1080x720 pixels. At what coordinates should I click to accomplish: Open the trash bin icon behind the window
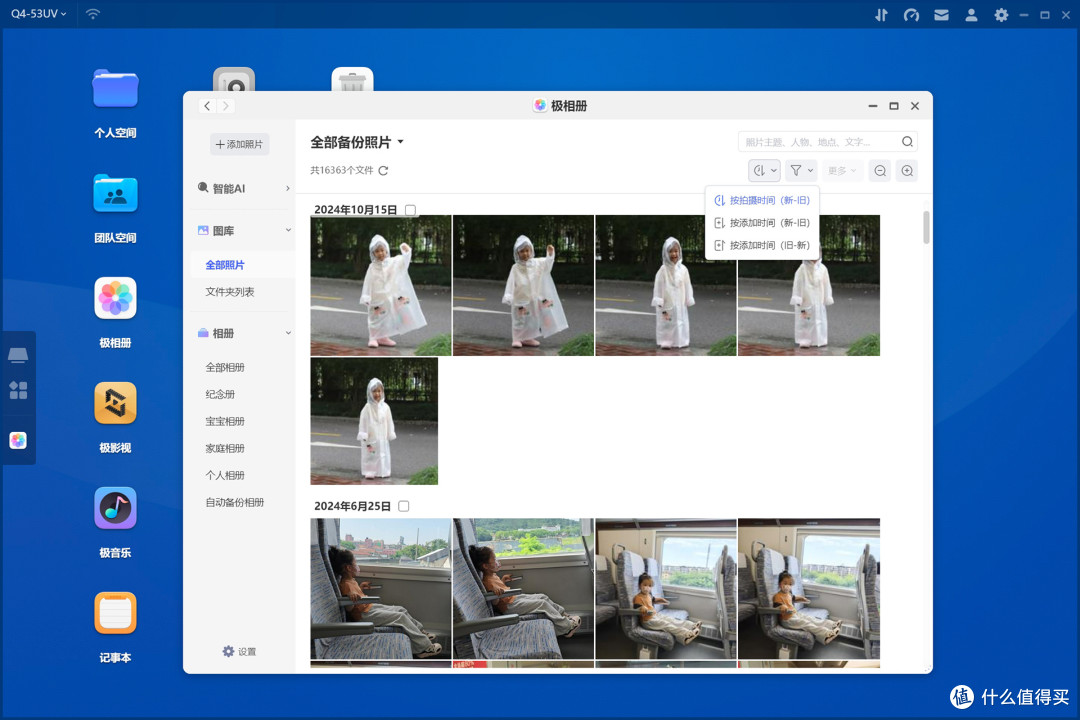[x=352, y=79]
